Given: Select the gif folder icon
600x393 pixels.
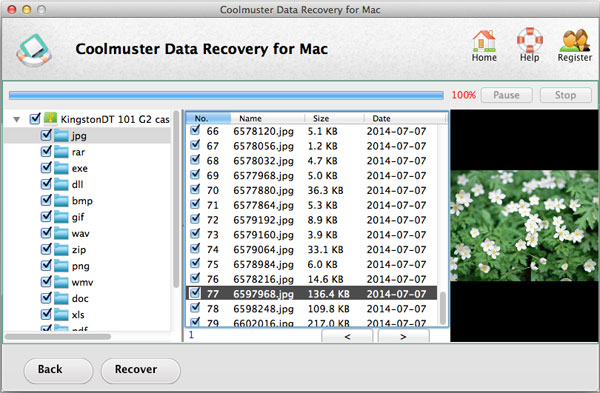Looking at the screenshot, I should point(61,217).
